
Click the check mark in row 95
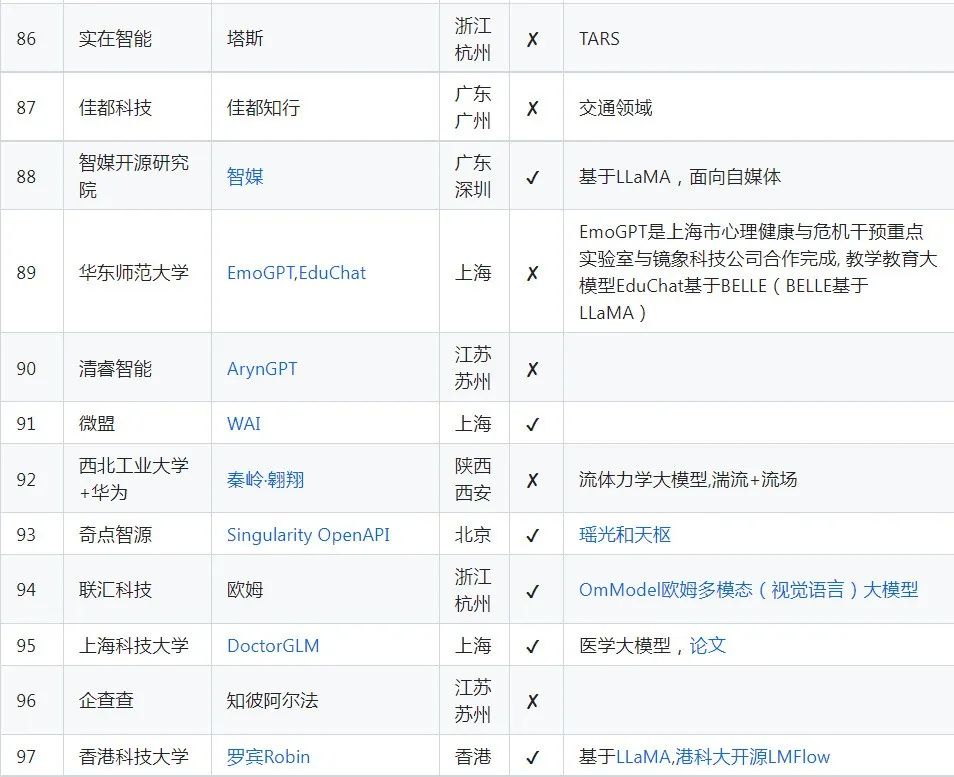532,646
